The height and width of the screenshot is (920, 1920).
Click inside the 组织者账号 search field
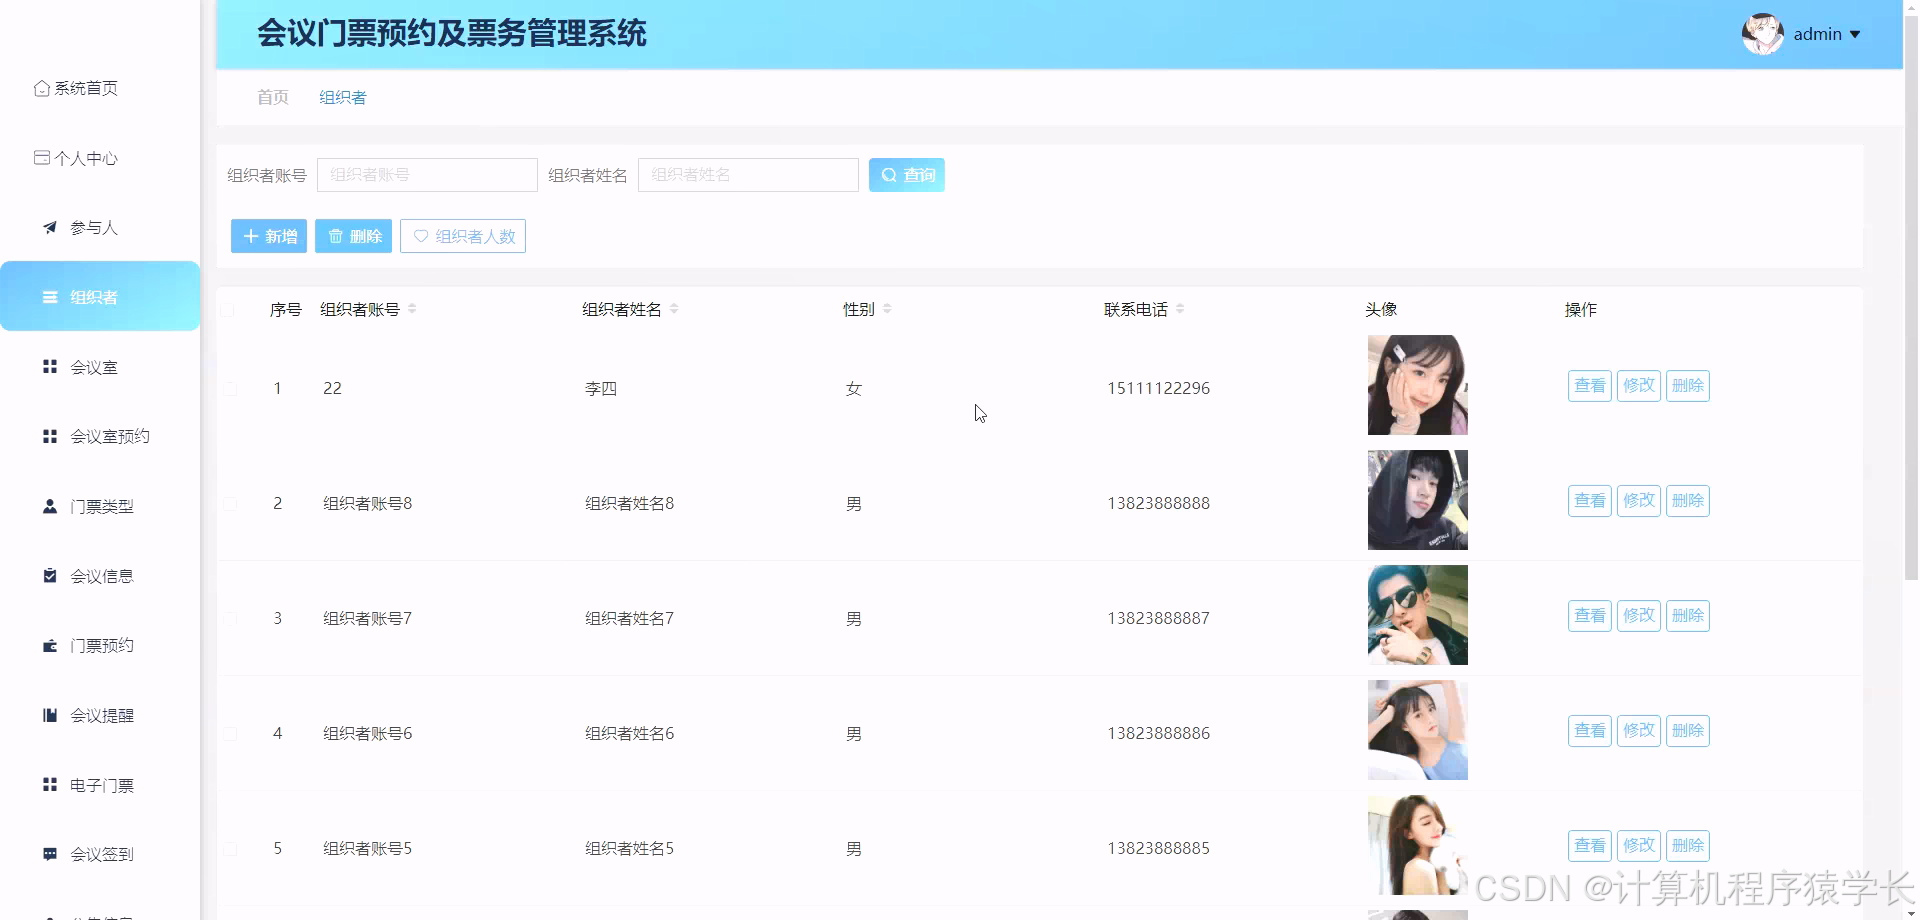point(427,174)
